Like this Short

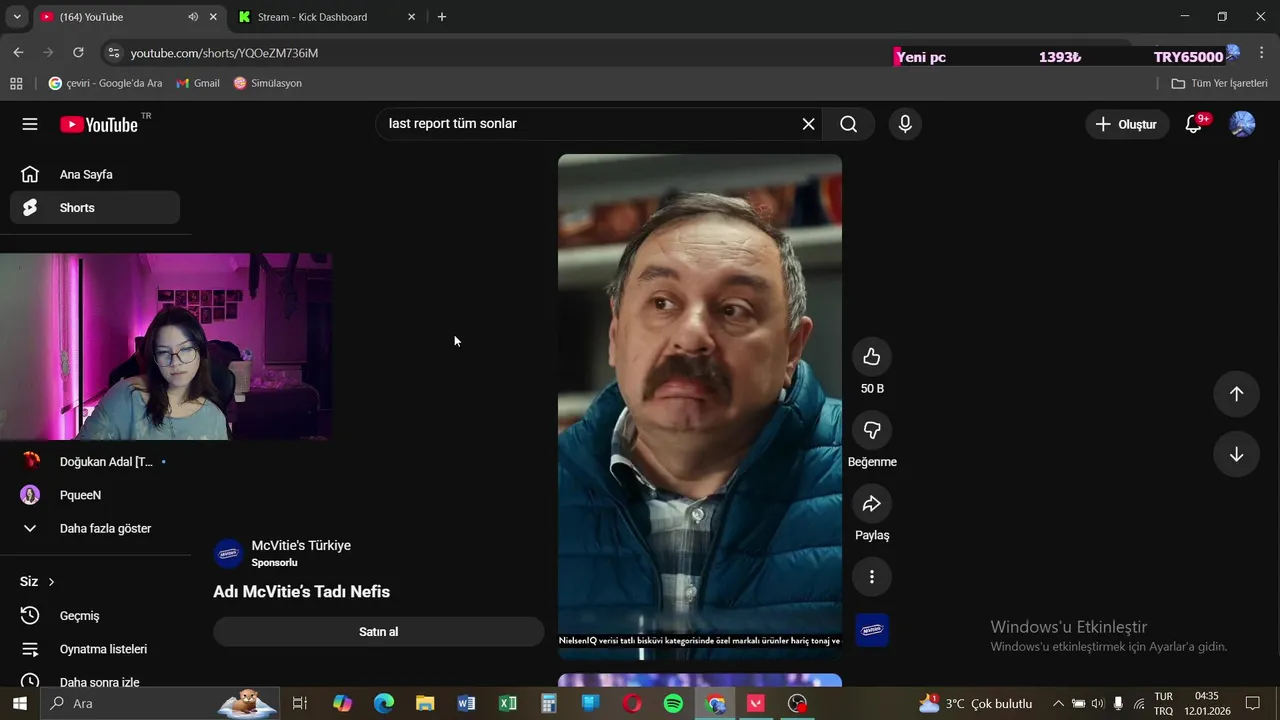872,357
